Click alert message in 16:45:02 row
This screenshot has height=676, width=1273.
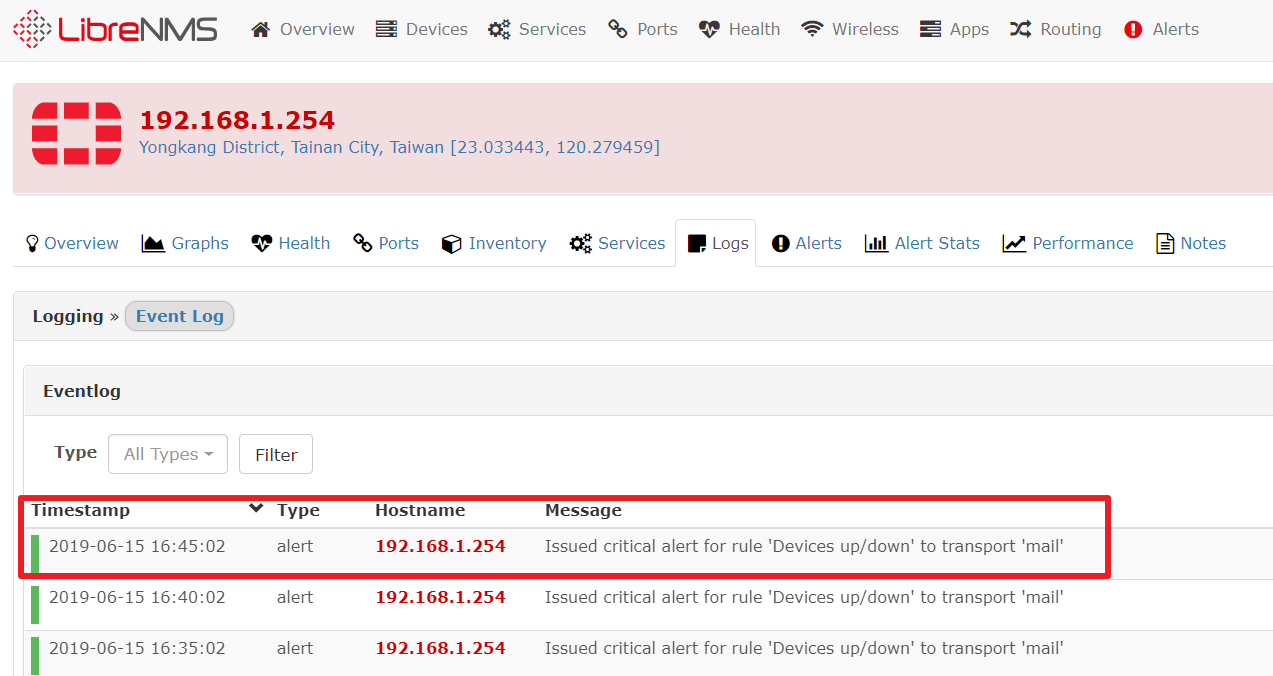point(804,546)
